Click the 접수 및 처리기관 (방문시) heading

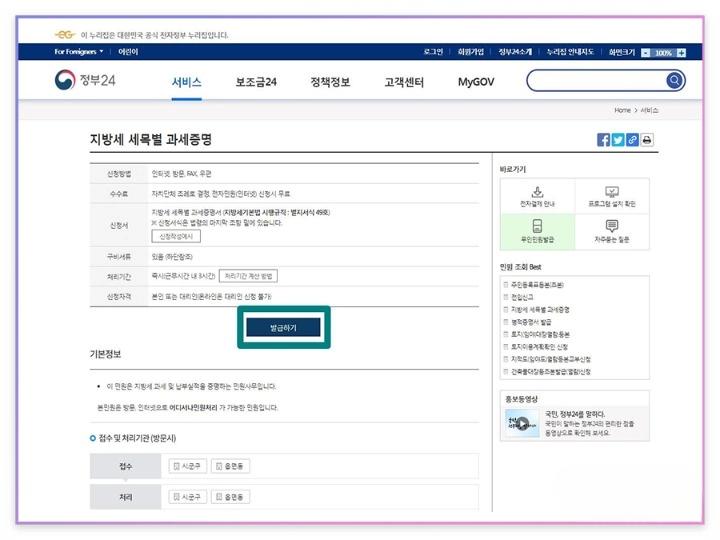(137, 438)
